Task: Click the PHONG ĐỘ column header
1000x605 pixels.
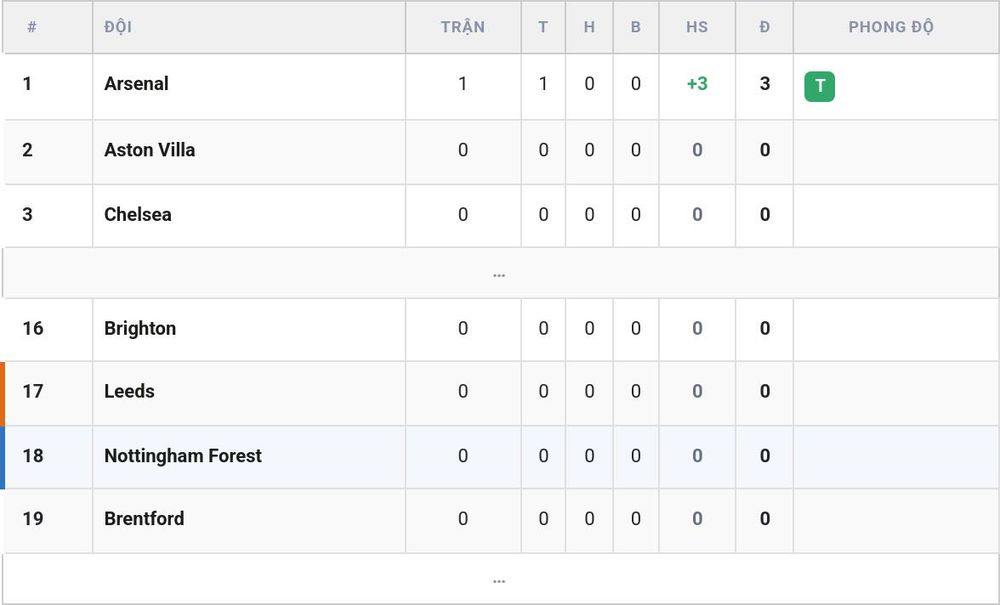Action: tap(891, 27)
